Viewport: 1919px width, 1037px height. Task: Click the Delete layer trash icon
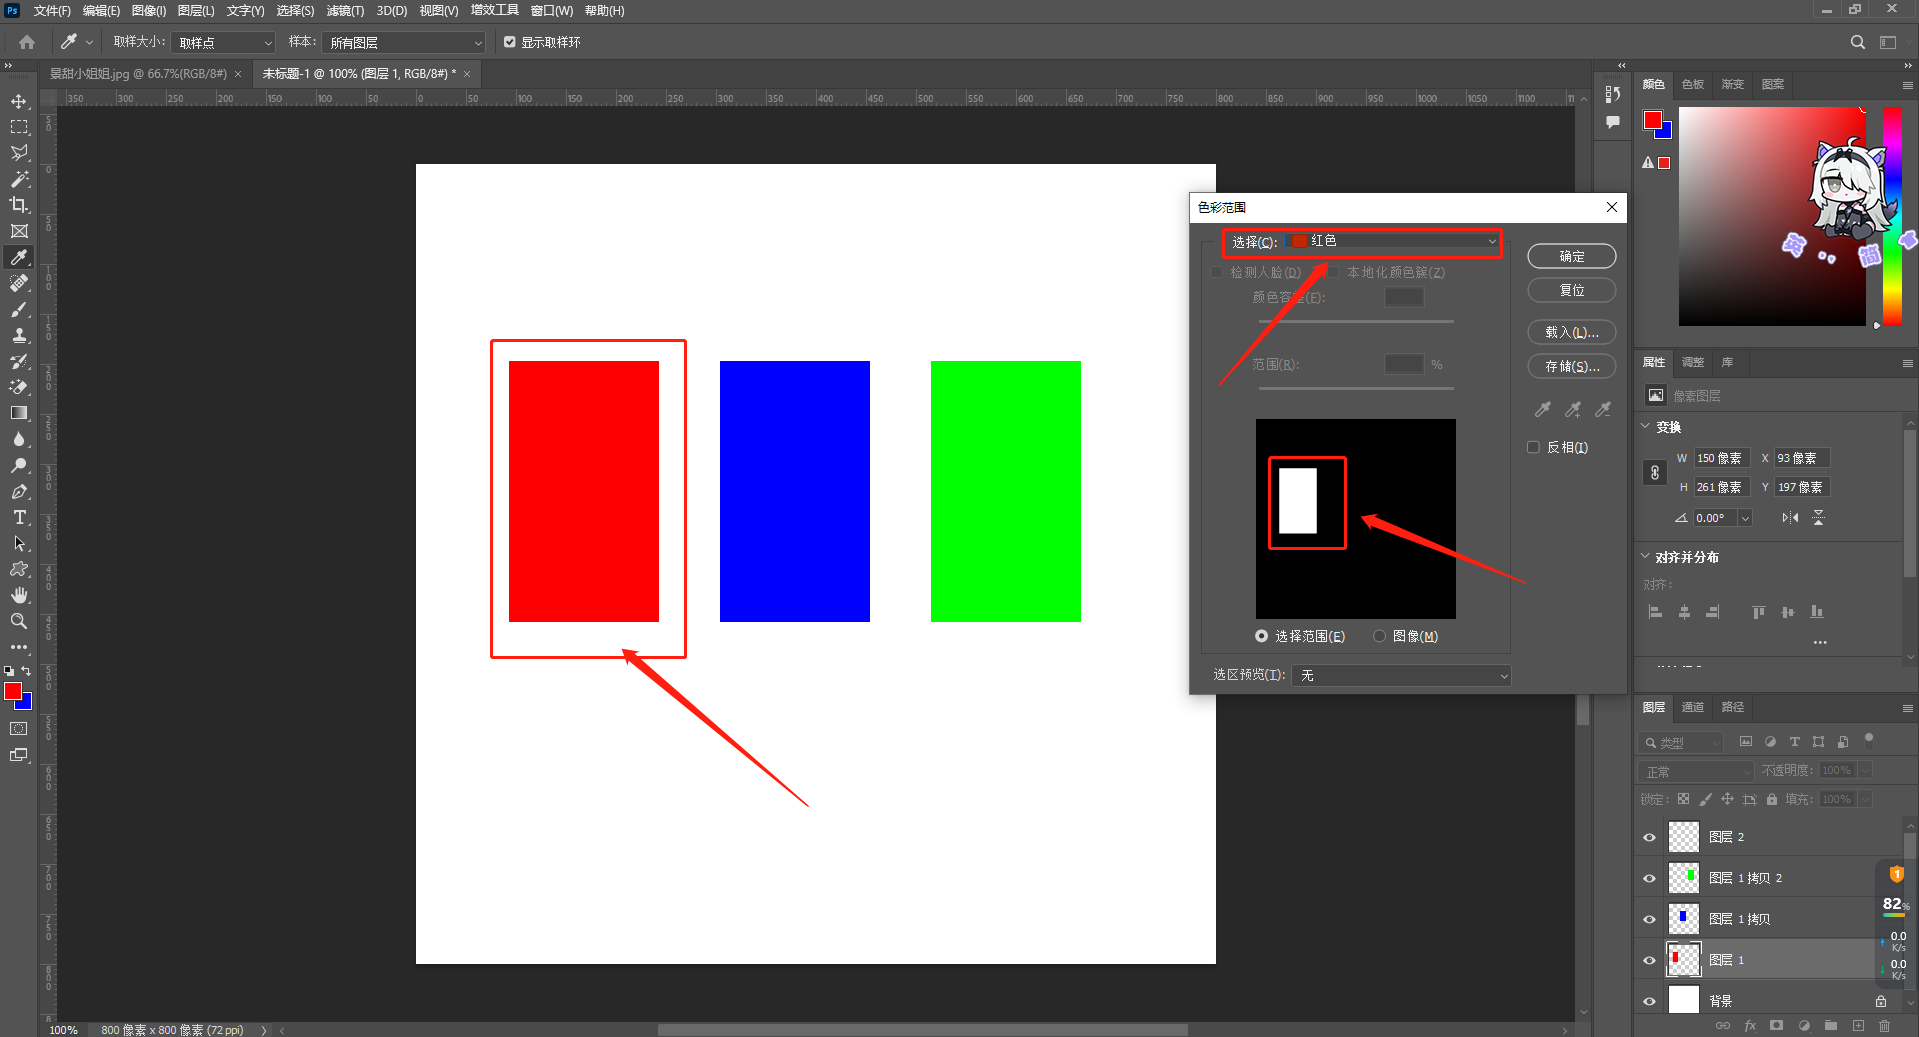[1884, 1026]
